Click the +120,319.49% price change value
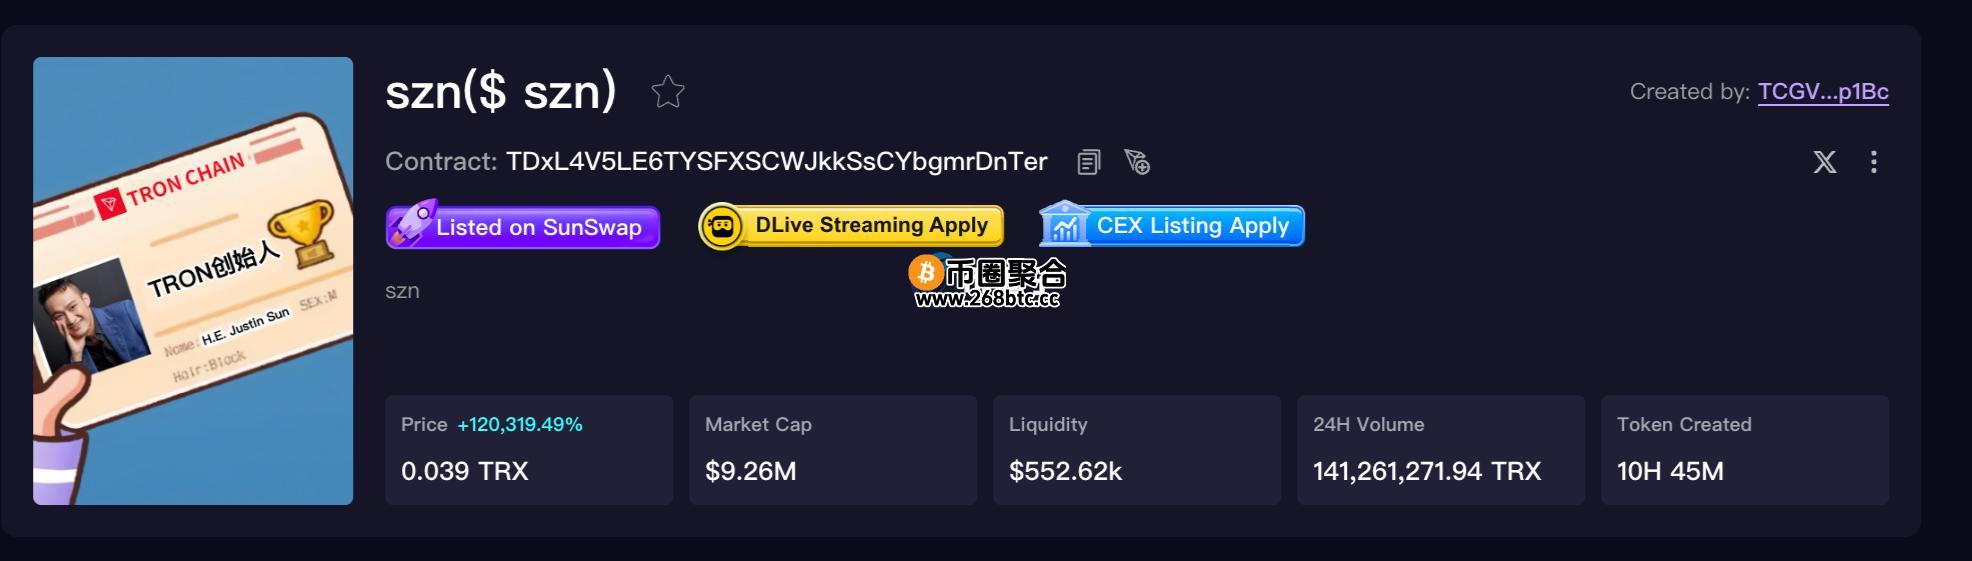Viewport: 1972px width, 561px height. pos(520,425)
